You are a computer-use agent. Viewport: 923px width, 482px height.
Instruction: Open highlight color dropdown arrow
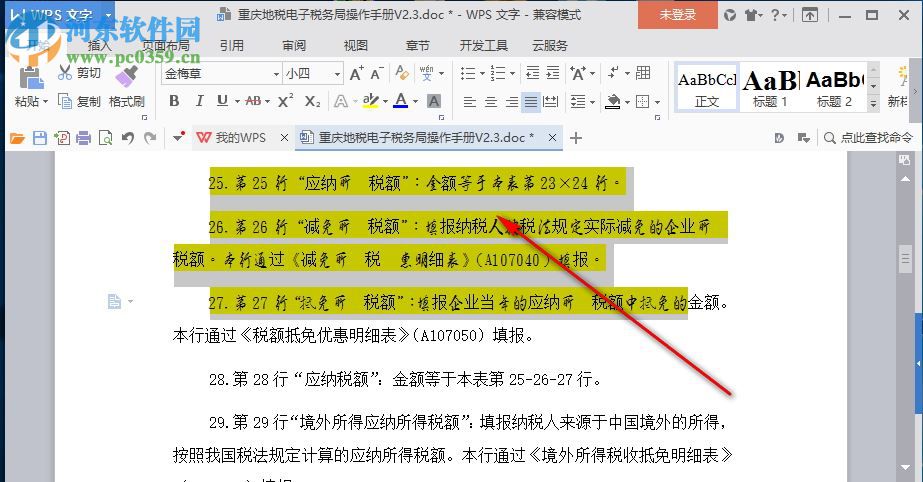tap(385, 102)
